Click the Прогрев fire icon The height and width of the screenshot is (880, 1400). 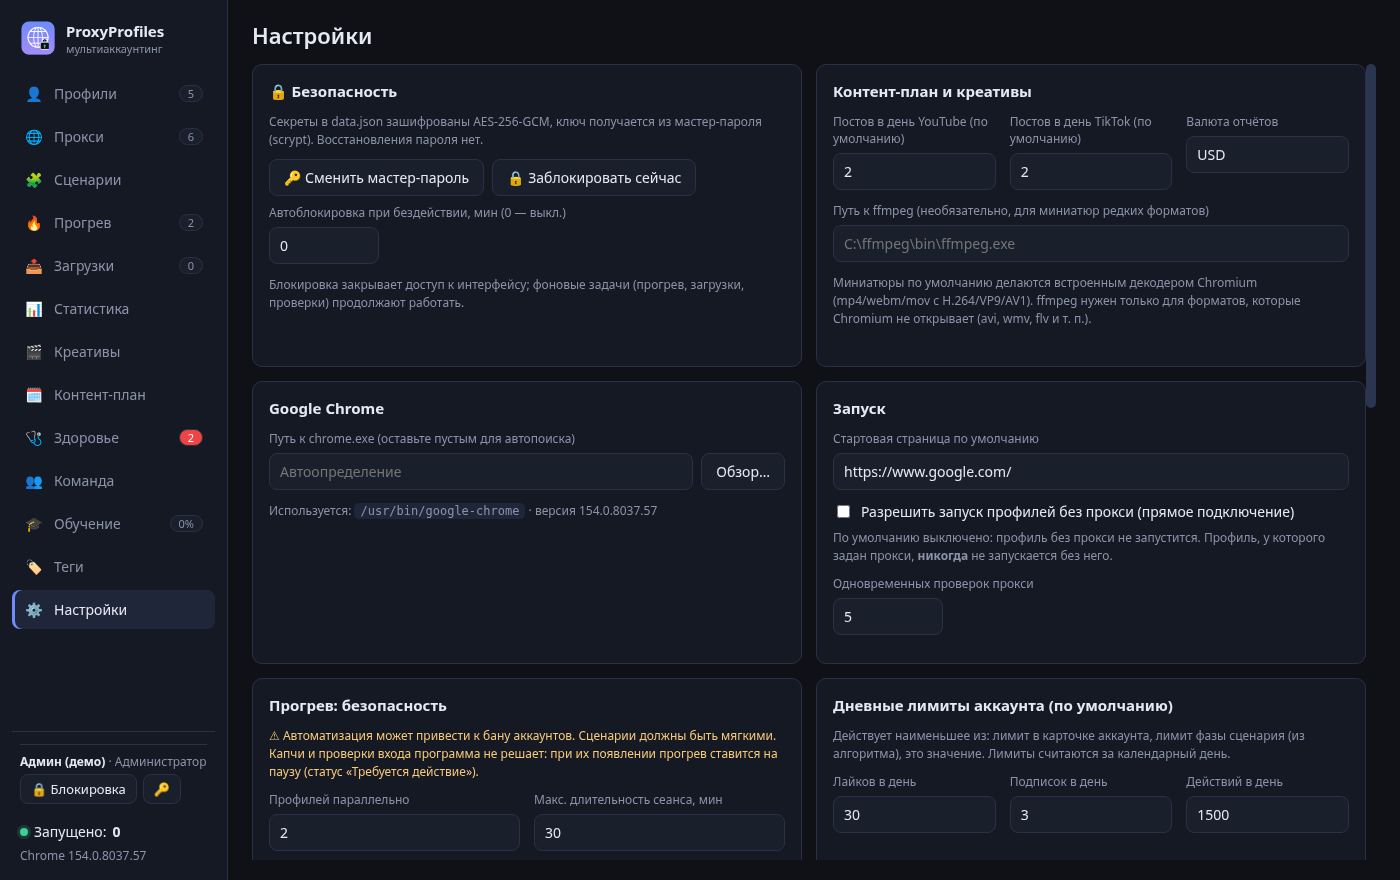34,223
